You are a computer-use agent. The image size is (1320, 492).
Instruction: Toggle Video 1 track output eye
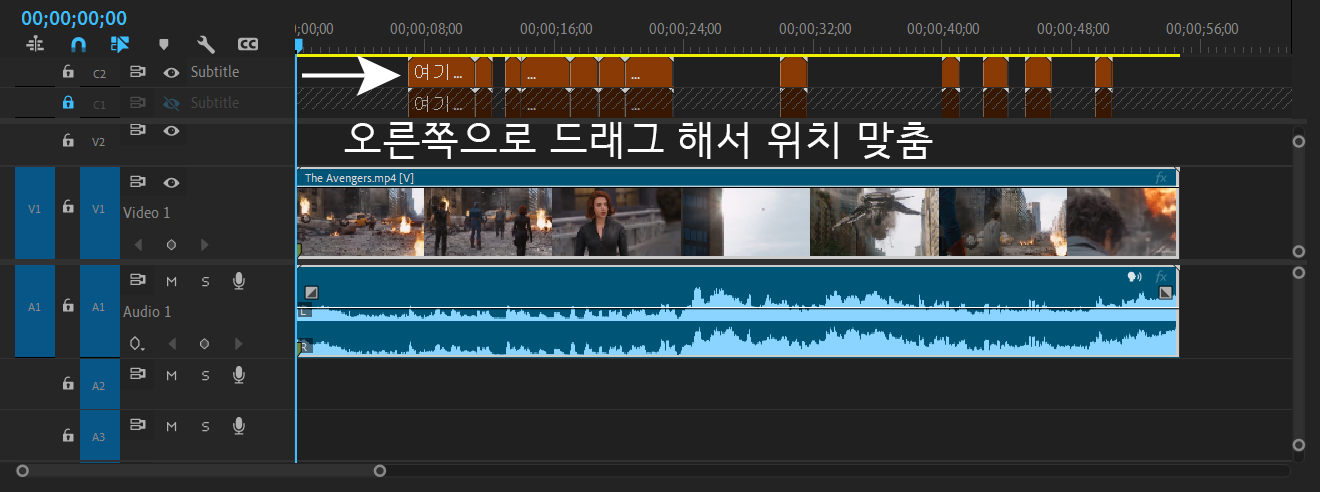[x=171, y=182]
